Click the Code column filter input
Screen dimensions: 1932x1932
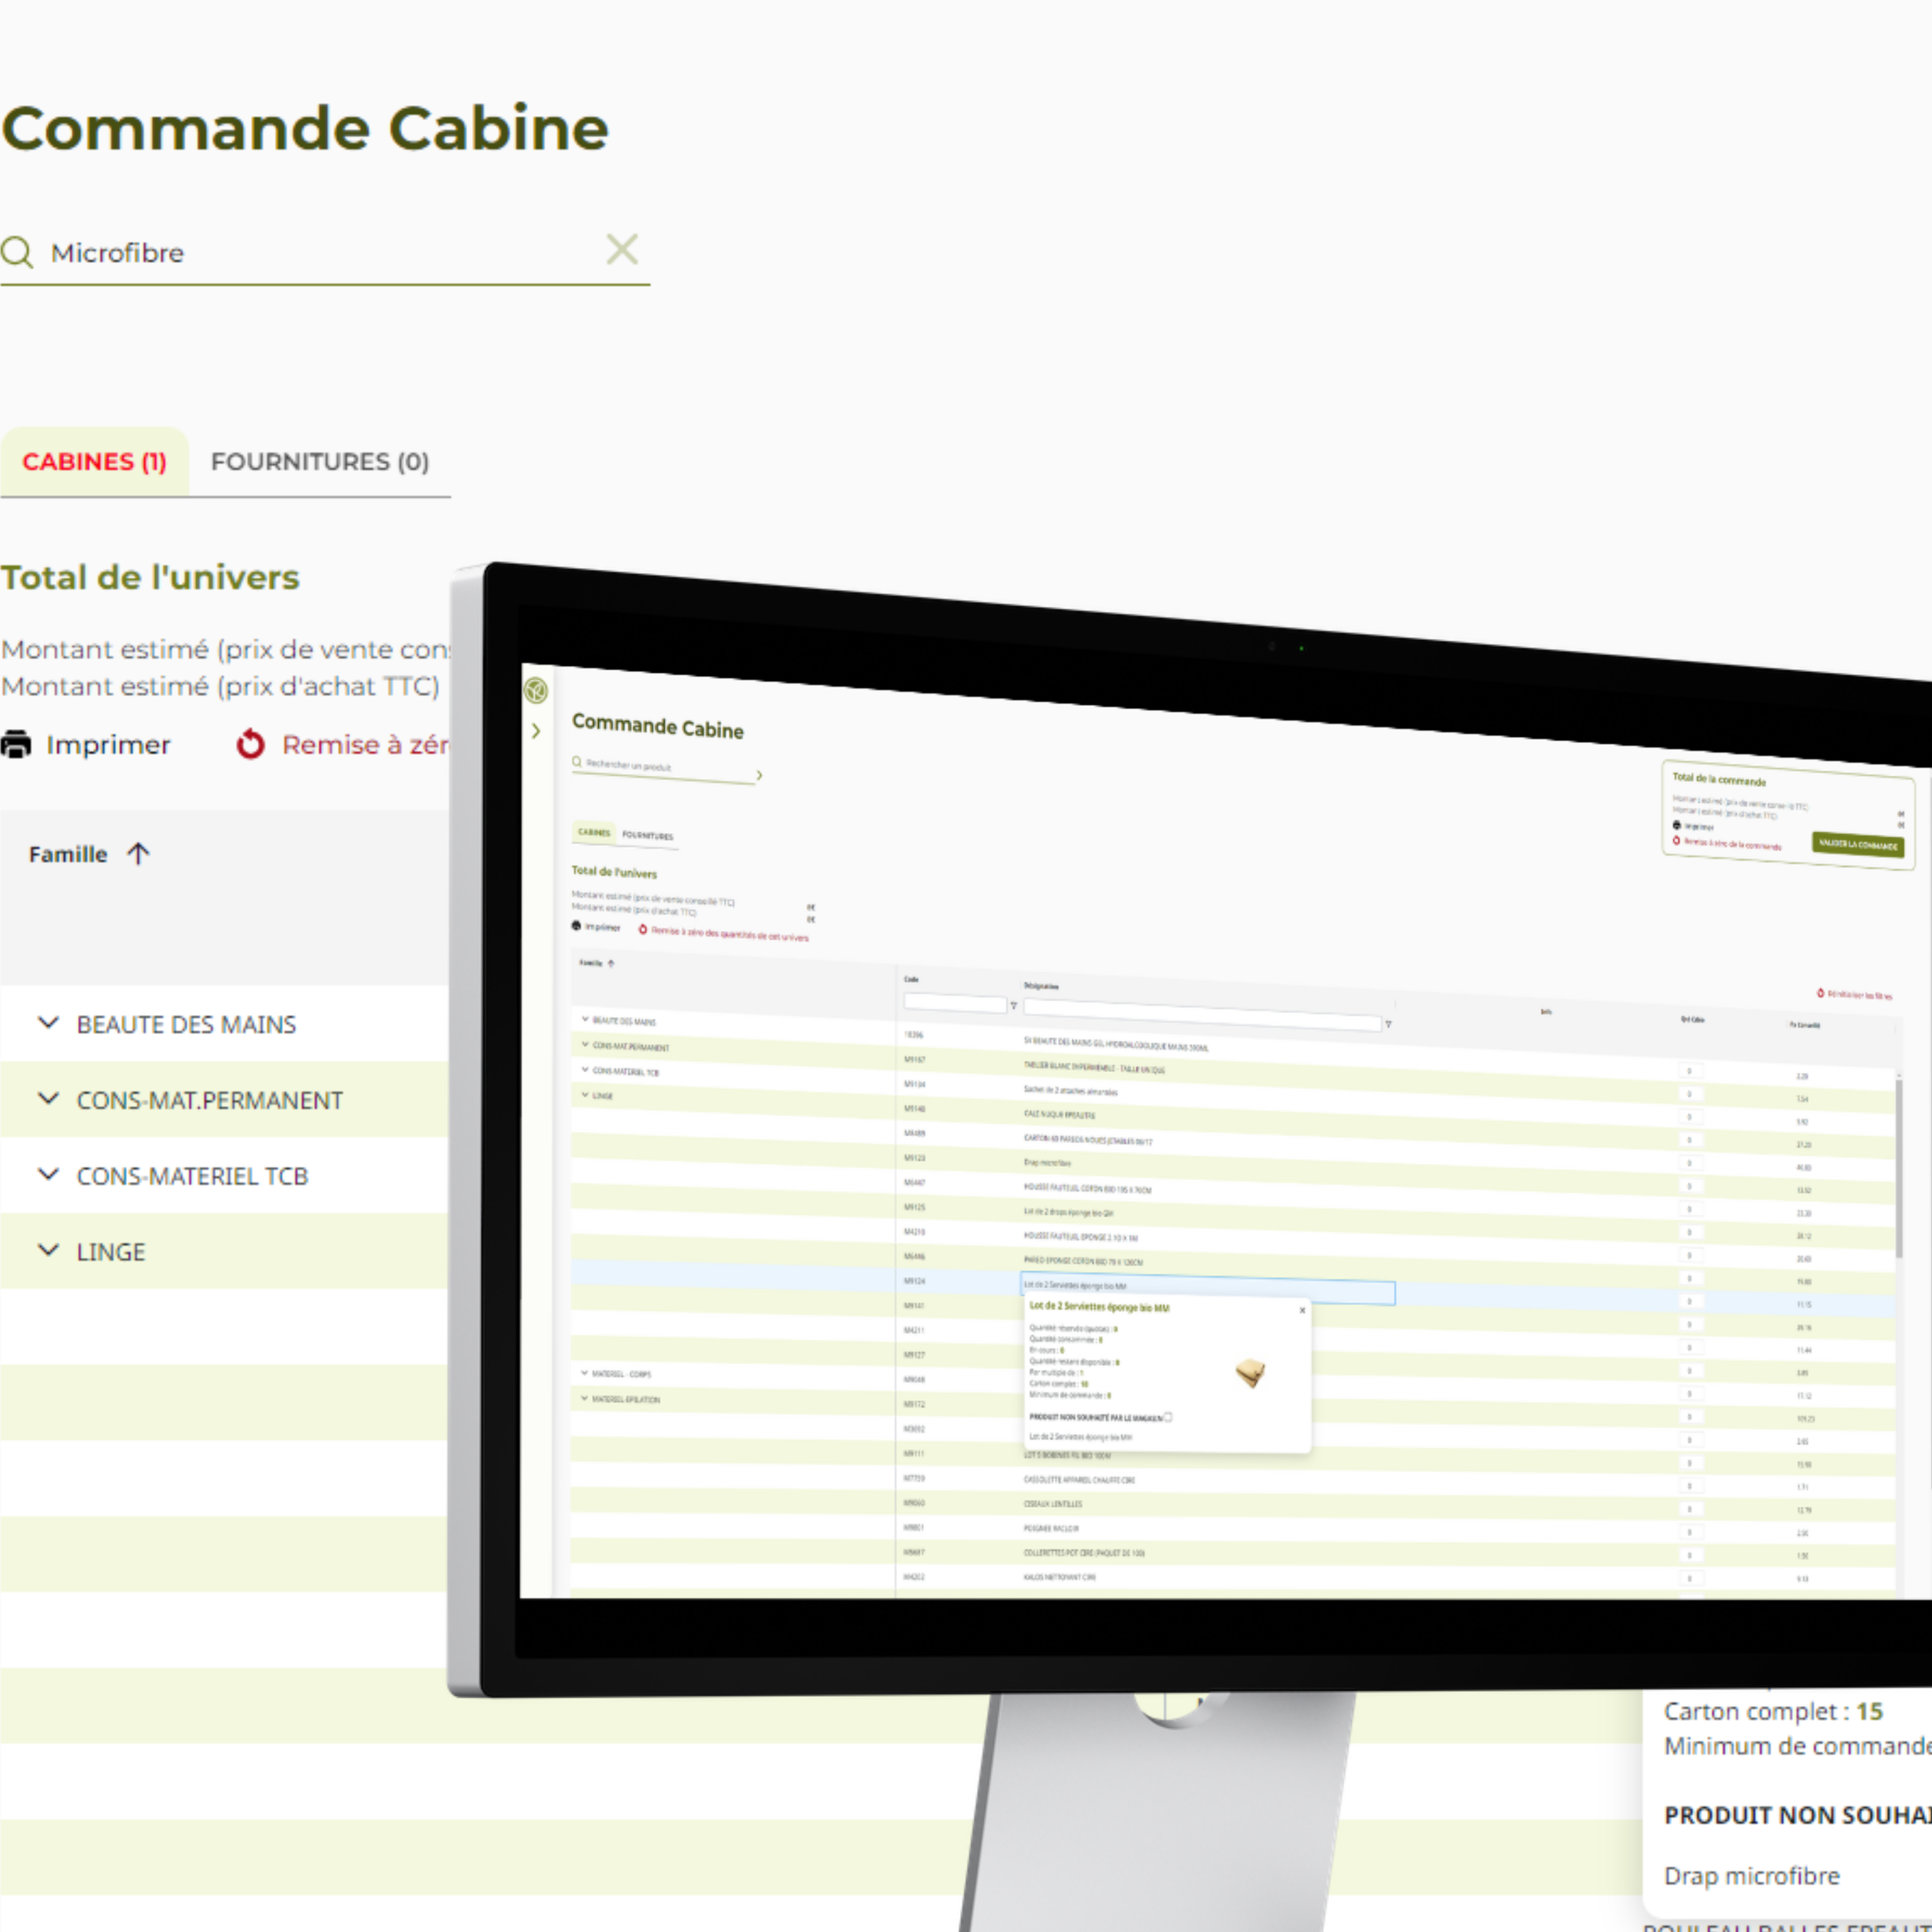click(x=955, y=1003)
